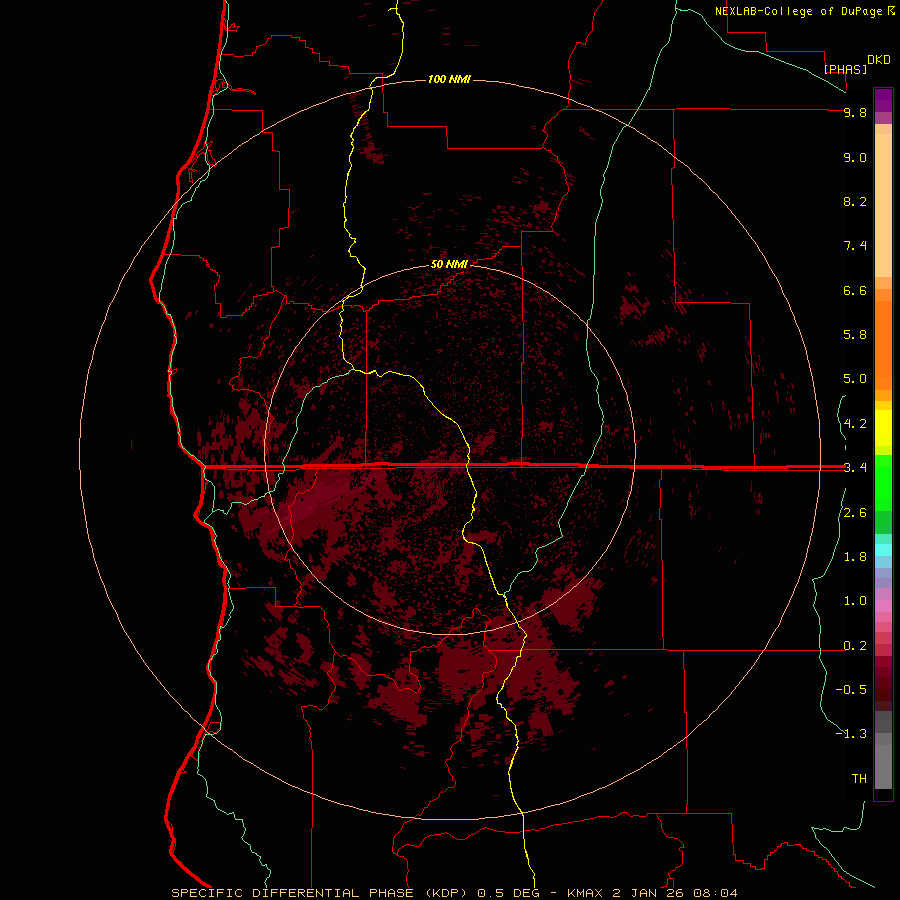Click the [PHAS] units label

[845, 69]
